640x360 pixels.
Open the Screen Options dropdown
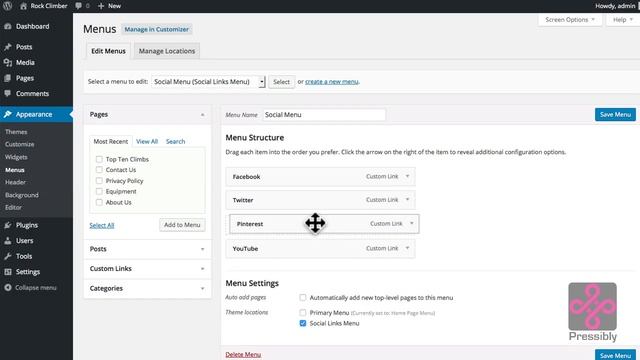pos(570,20)
